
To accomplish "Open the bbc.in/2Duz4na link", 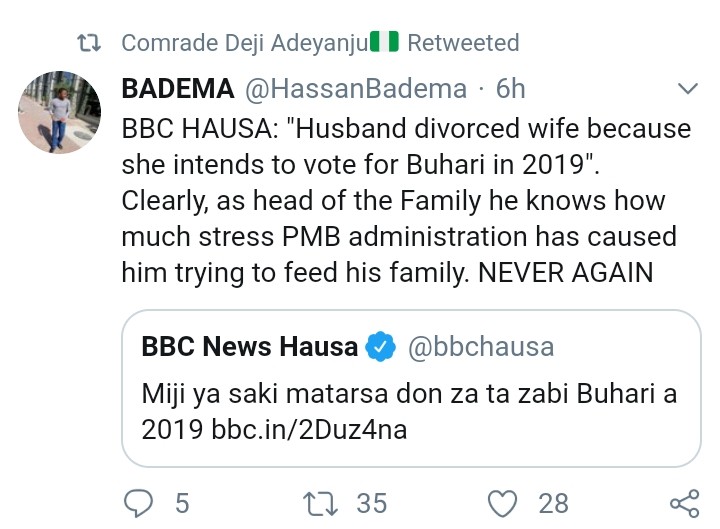I will tap(309, 430).
